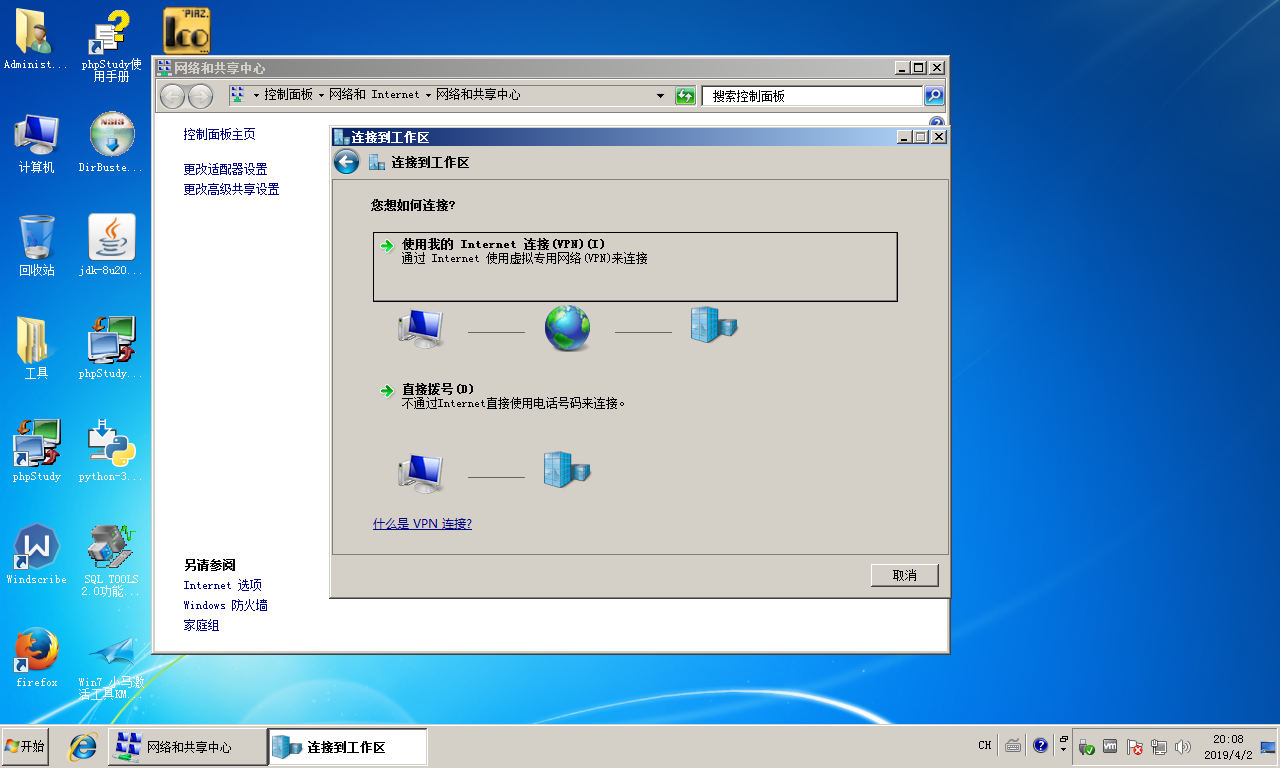Click the refresh icon beside address bar

tap(685, 96)
